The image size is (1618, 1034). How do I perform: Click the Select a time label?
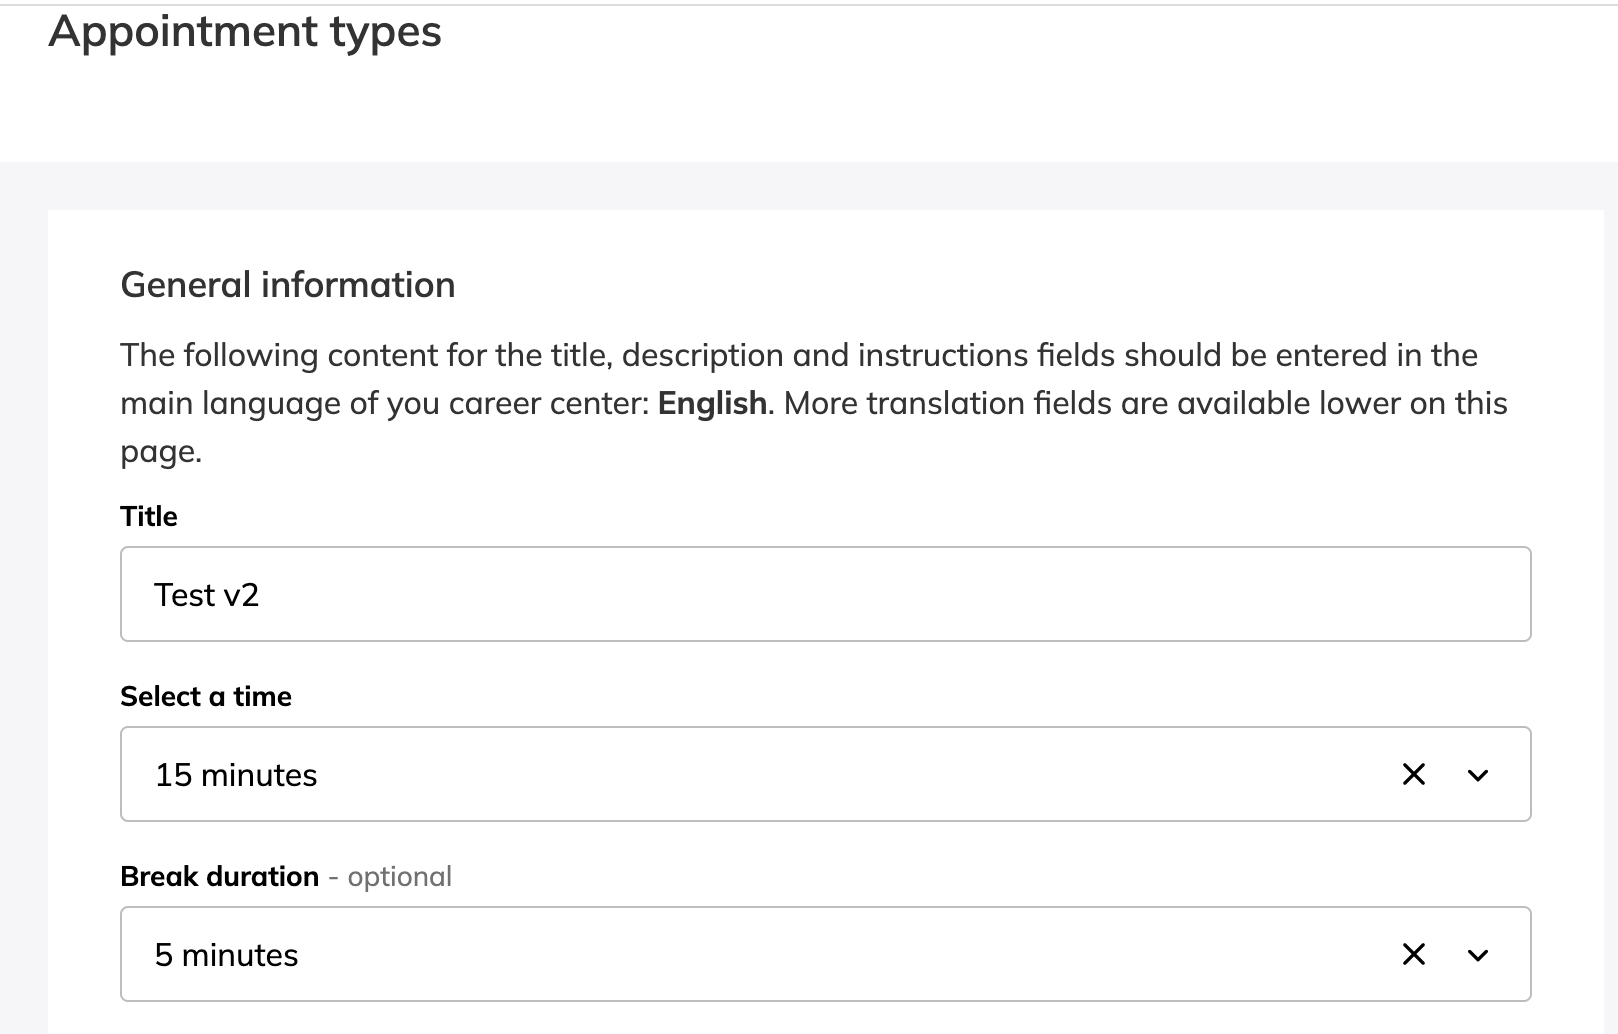205,696
